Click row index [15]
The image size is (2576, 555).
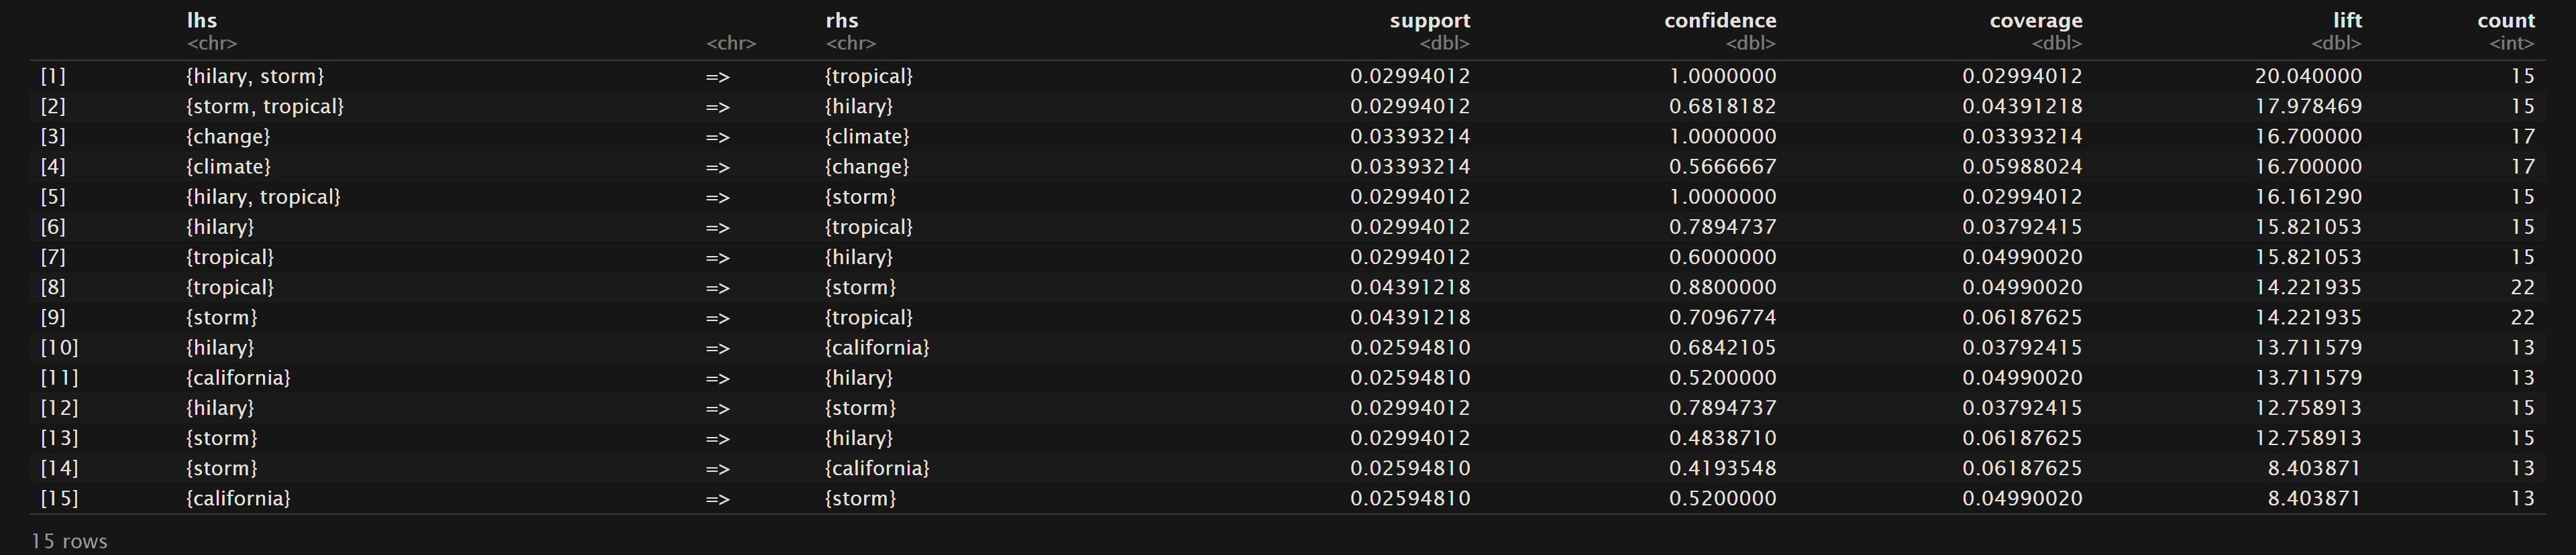tap(59, 498)
